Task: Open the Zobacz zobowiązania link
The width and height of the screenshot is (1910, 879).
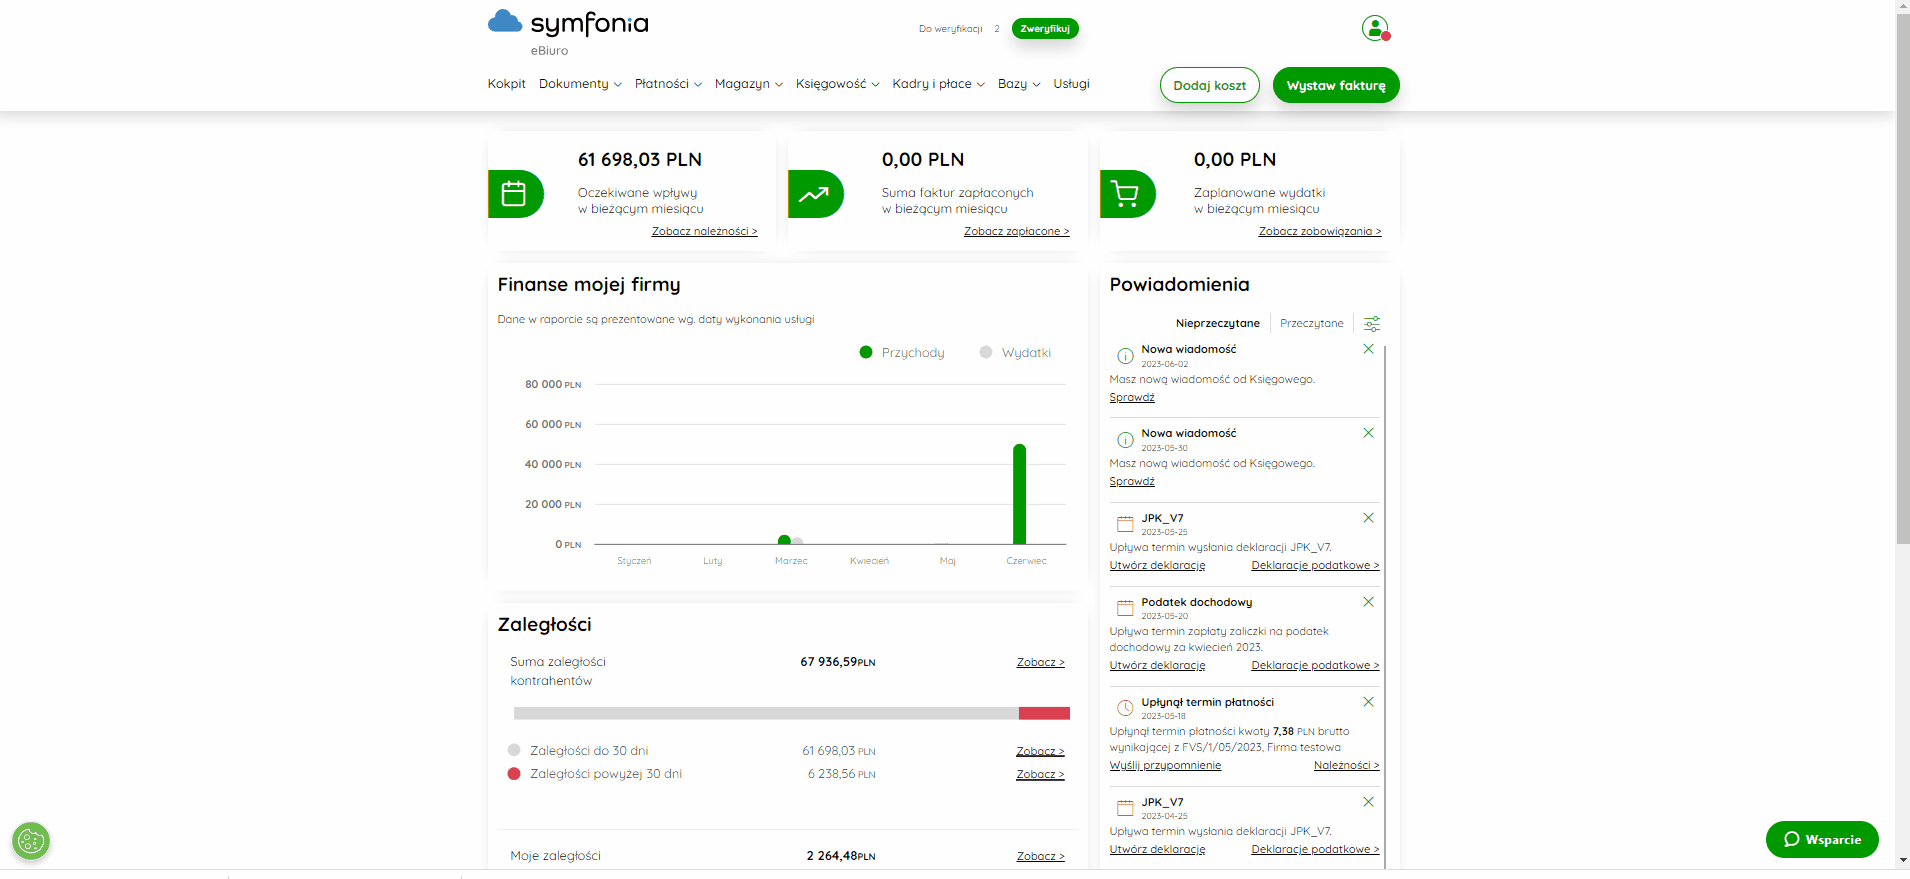Action: [x=1320, y=231]
